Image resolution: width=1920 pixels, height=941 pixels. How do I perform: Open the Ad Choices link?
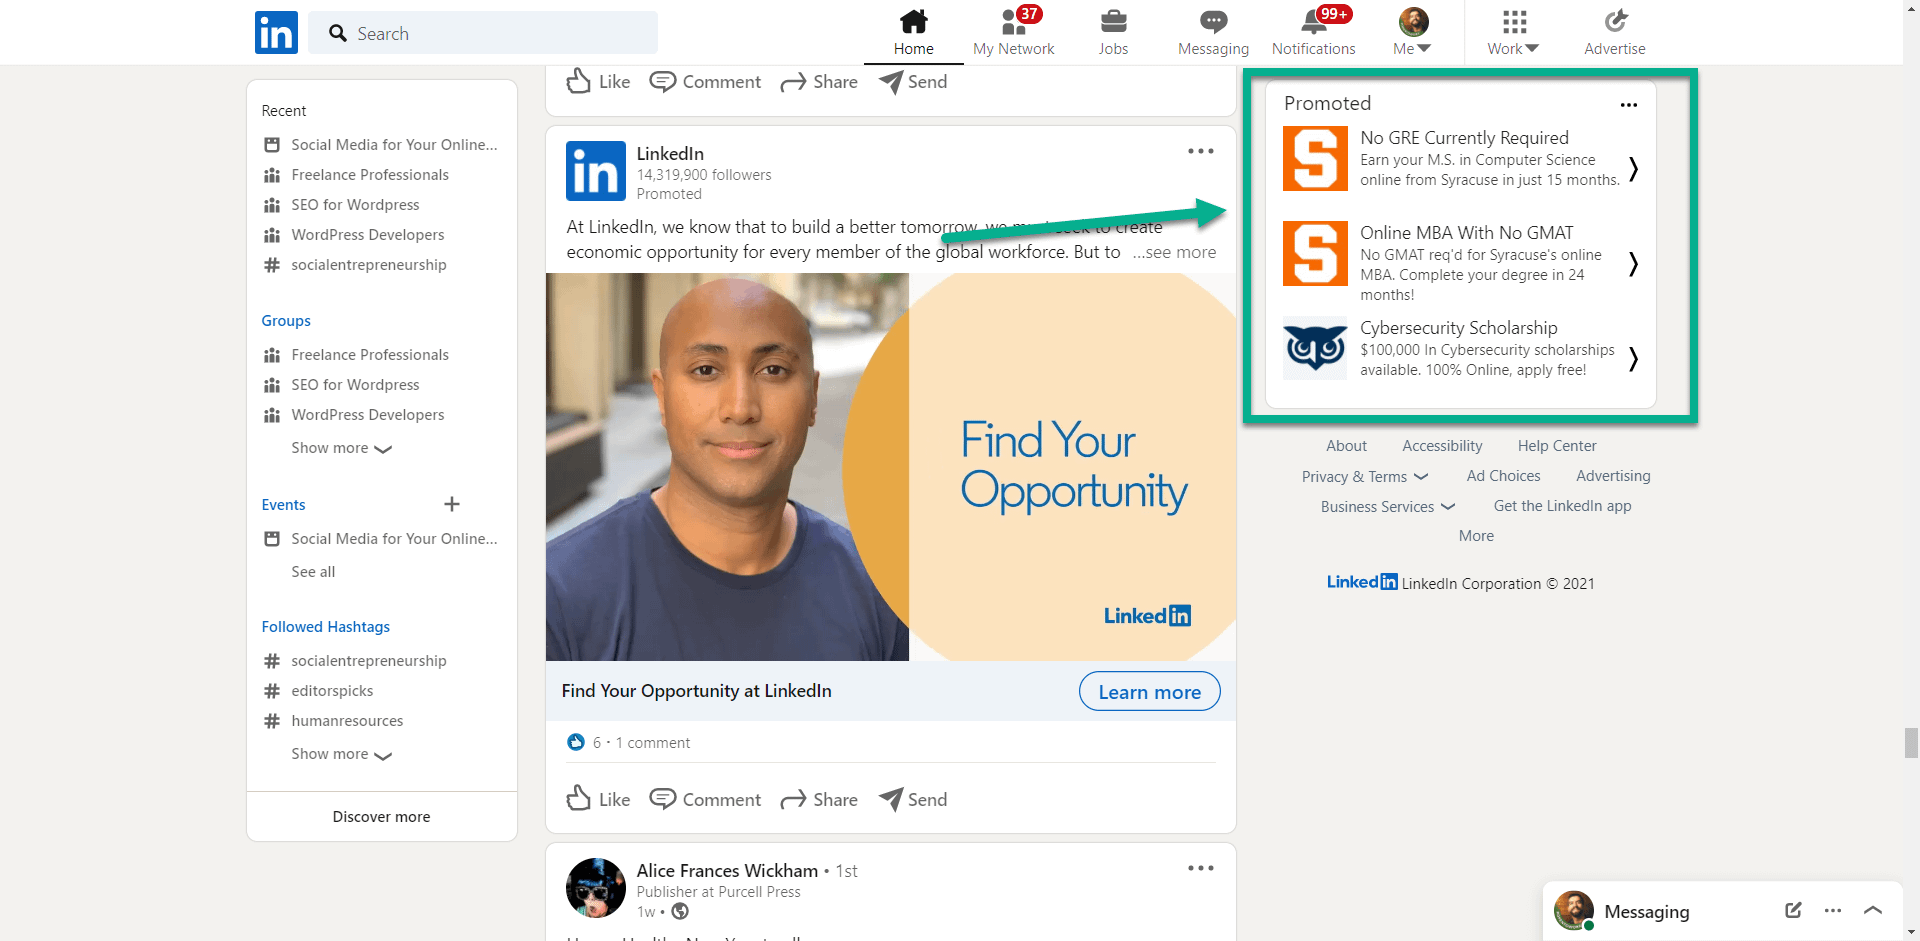pos(1503,476)
